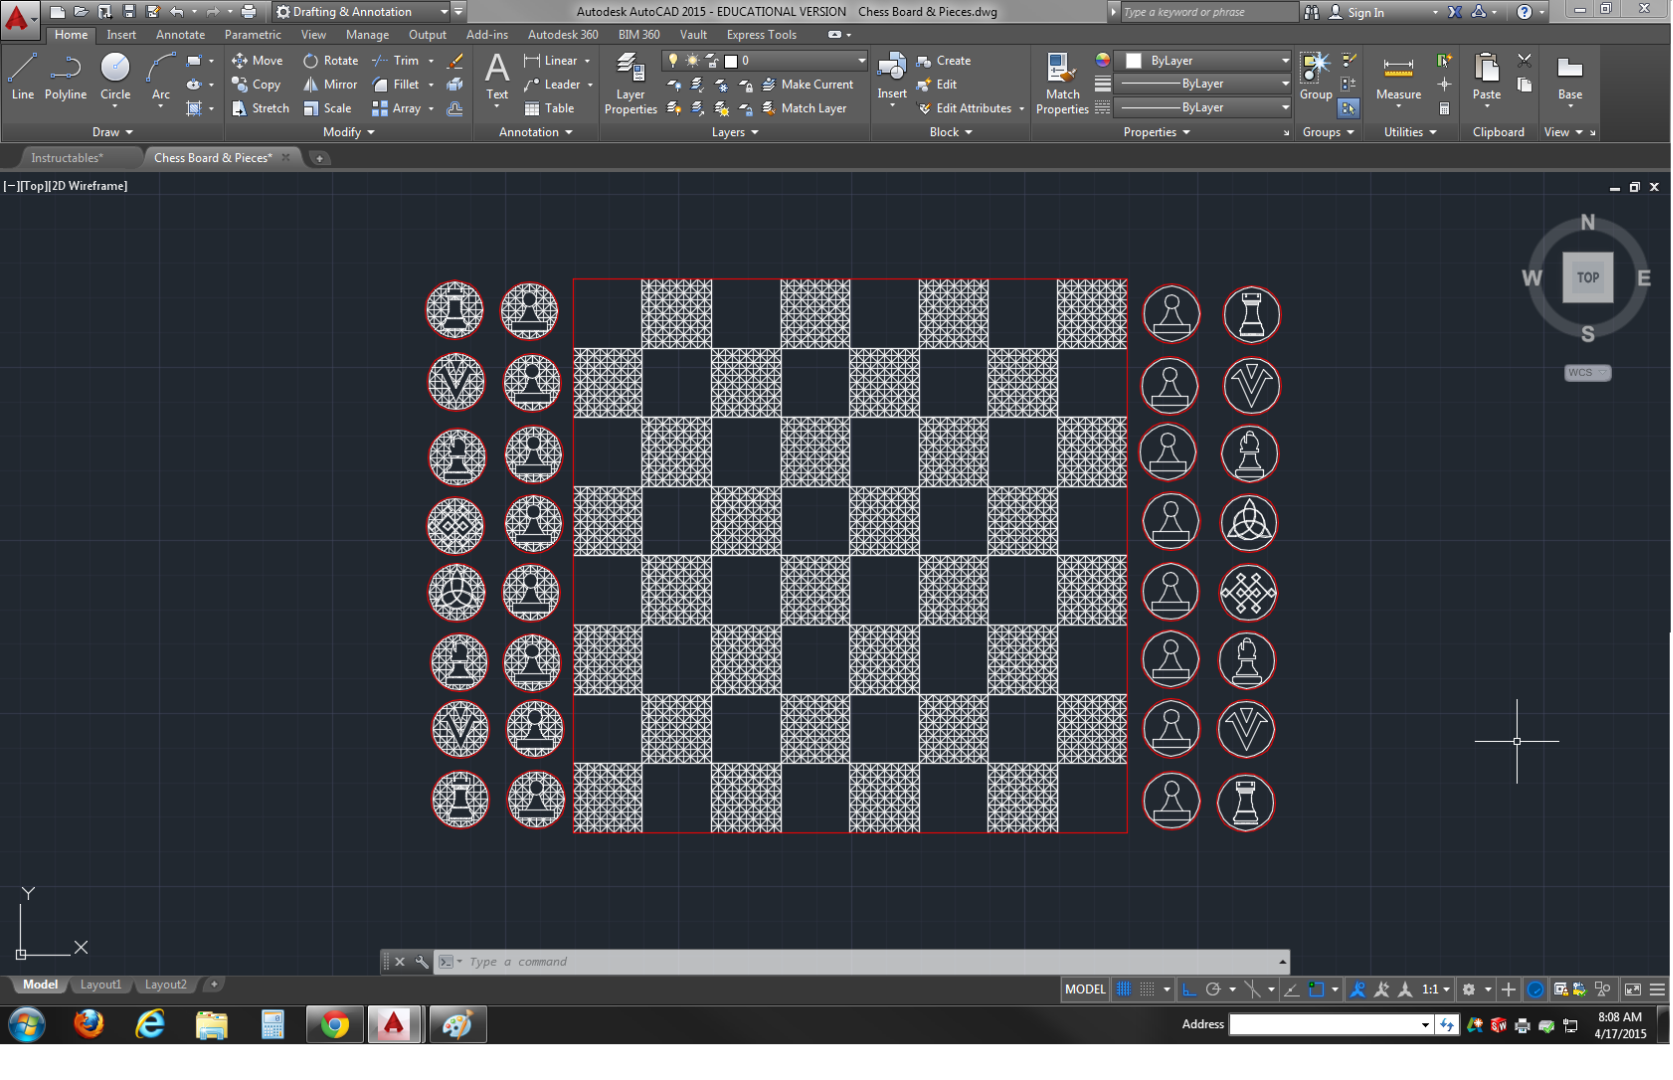Toggle ortho mode in the status bar

point(1189,990)
